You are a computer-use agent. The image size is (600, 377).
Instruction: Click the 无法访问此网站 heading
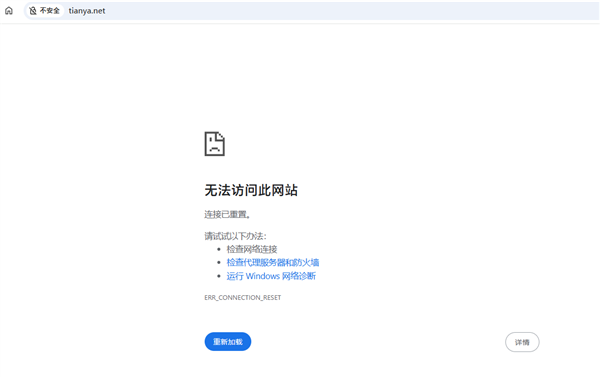251,190
